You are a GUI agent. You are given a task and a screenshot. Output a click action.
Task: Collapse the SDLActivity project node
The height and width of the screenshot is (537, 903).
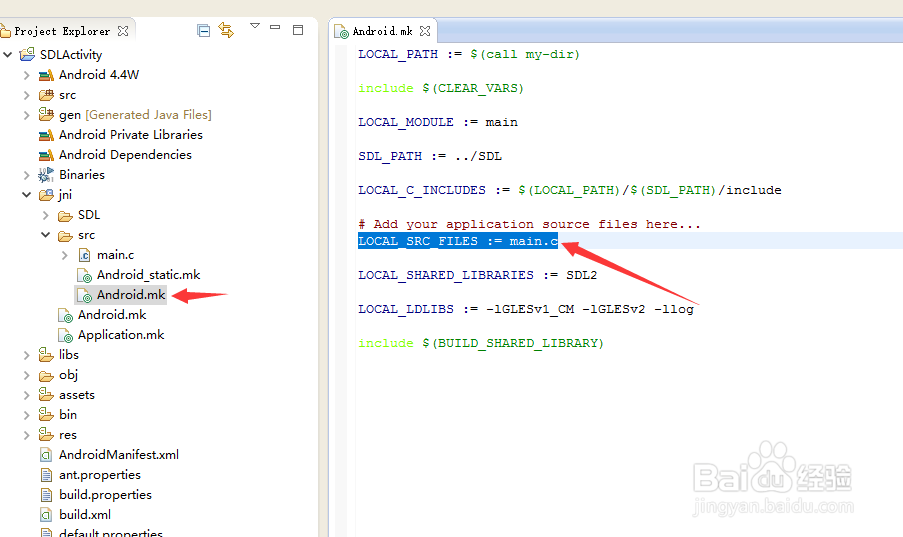pyautogui.click(x=8, y=55)
